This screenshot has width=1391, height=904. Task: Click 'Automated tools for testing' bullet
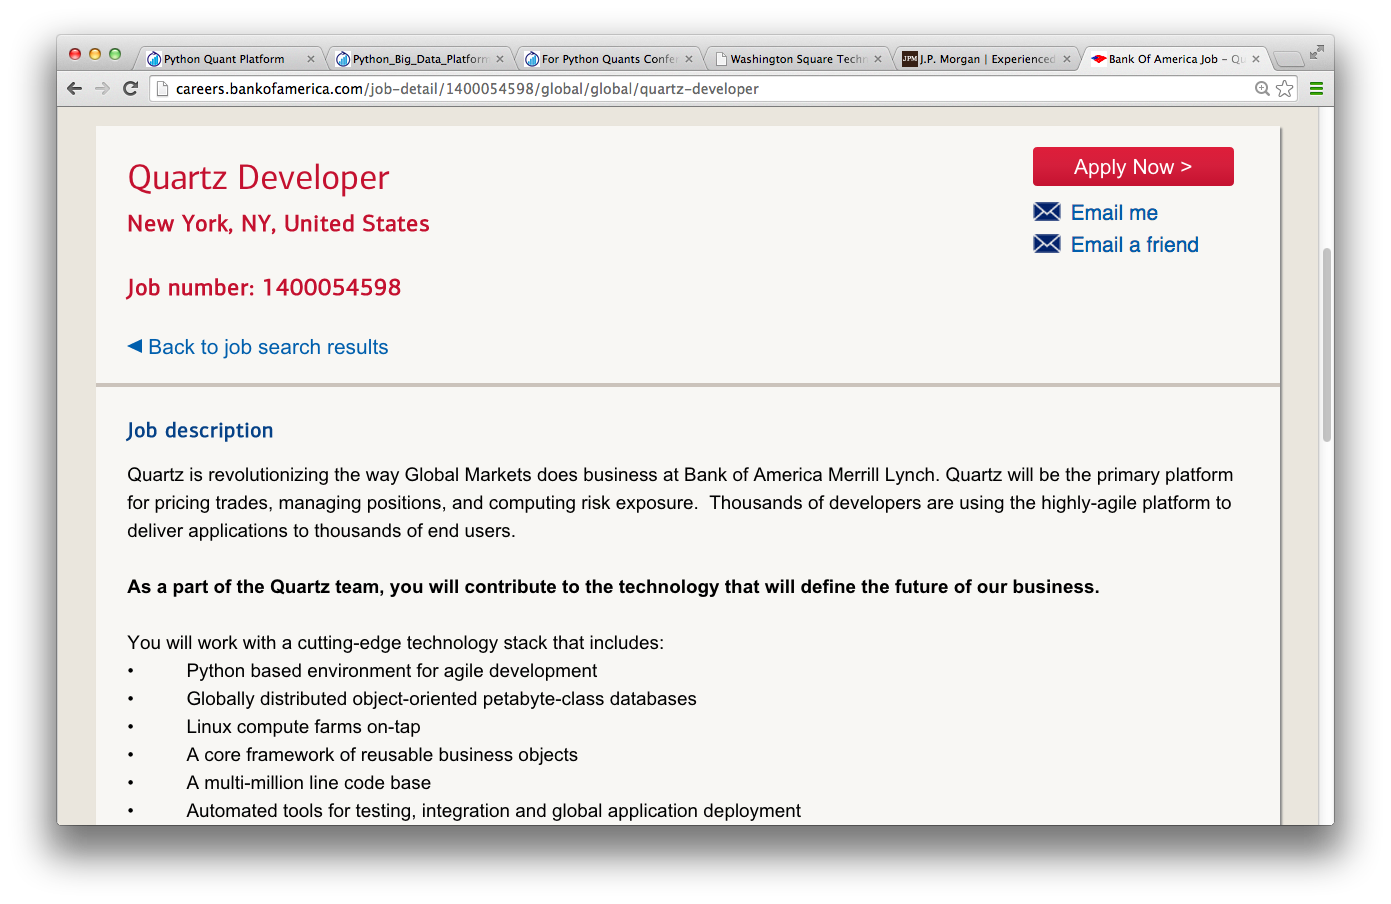[493, 811]
